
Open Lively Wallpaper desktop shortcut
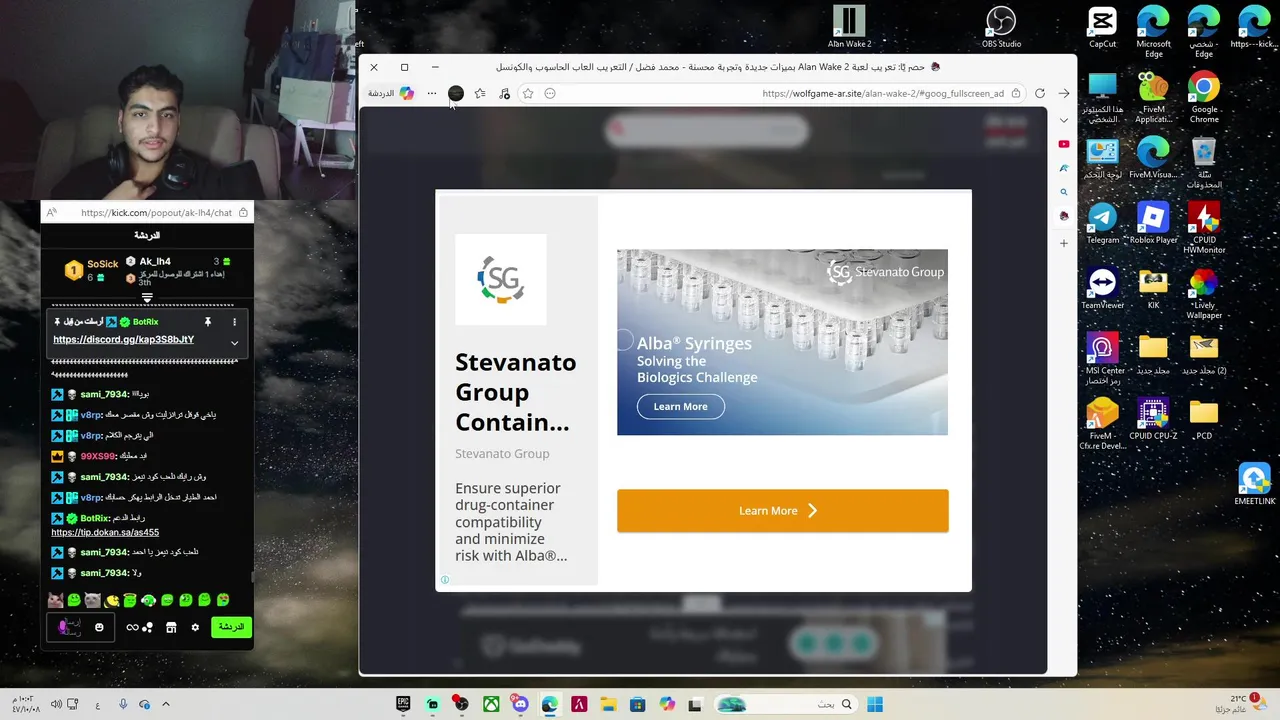pyautogui.click(x=1204, y=293)
